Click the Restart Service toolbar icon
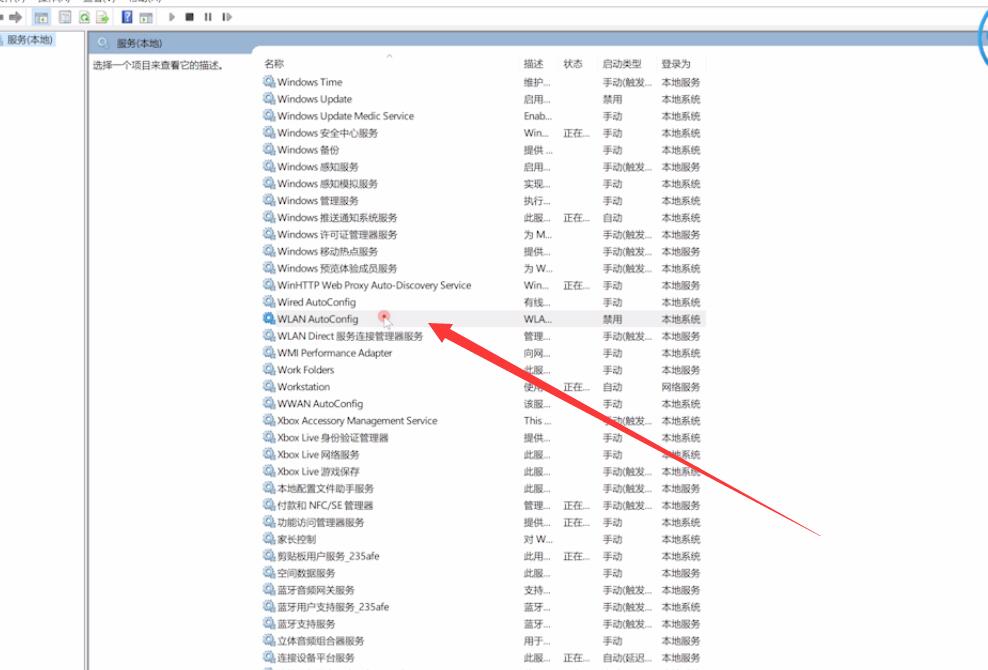The height and width of the screenshot is (670, 988). pos(227,17)
